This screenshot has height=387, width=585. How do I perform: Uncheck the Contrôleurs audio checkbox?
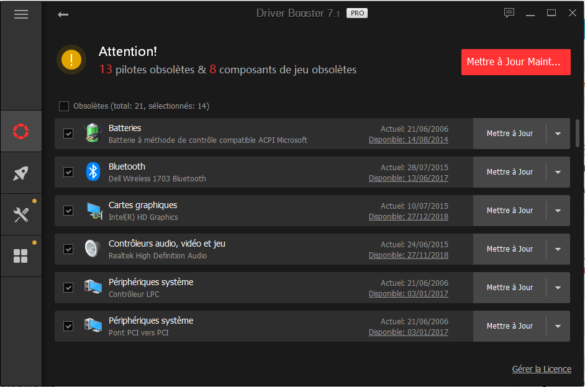pyautogui.click(x=68, y=249)
